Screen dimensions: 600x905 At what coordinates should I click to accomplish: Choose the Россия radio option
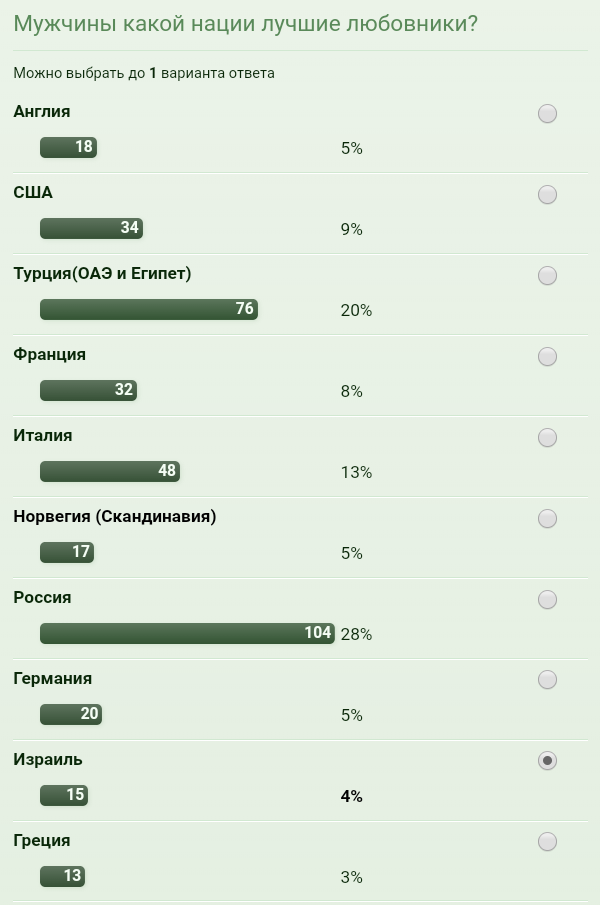click(547, 600)
